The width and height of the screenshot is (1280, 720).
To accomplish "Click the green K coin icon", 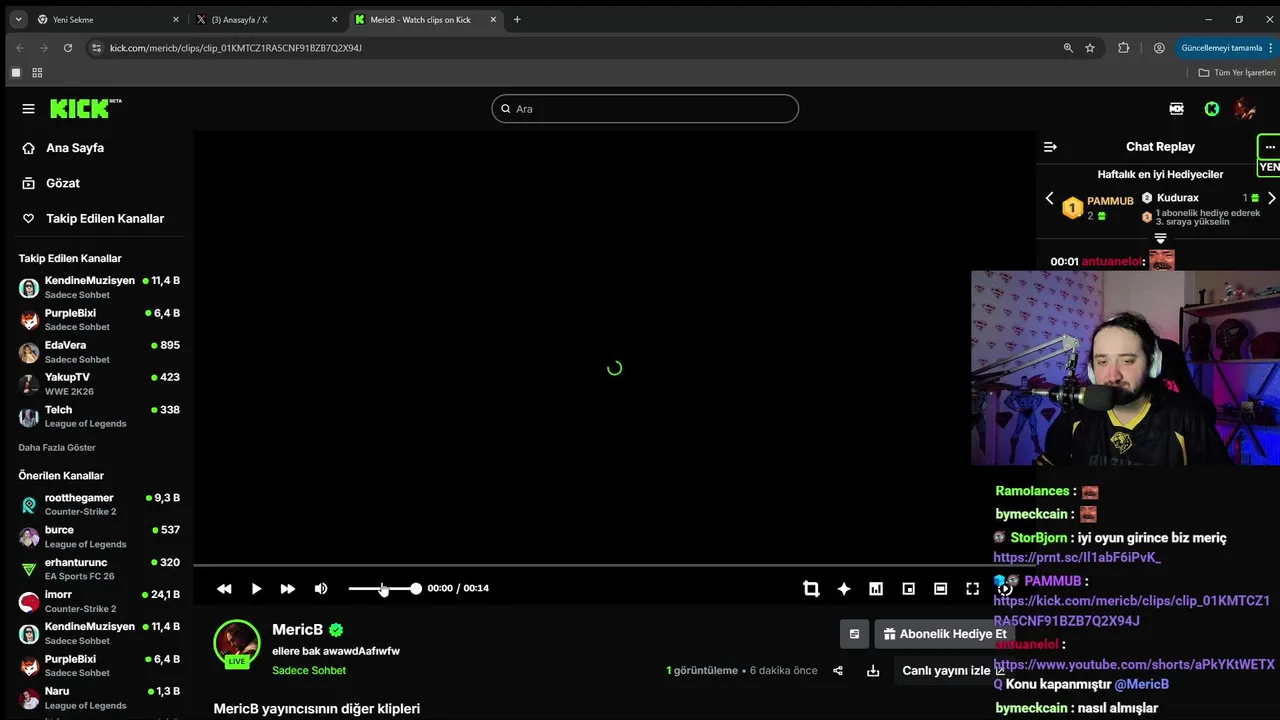I will (x=1212, y=109).
